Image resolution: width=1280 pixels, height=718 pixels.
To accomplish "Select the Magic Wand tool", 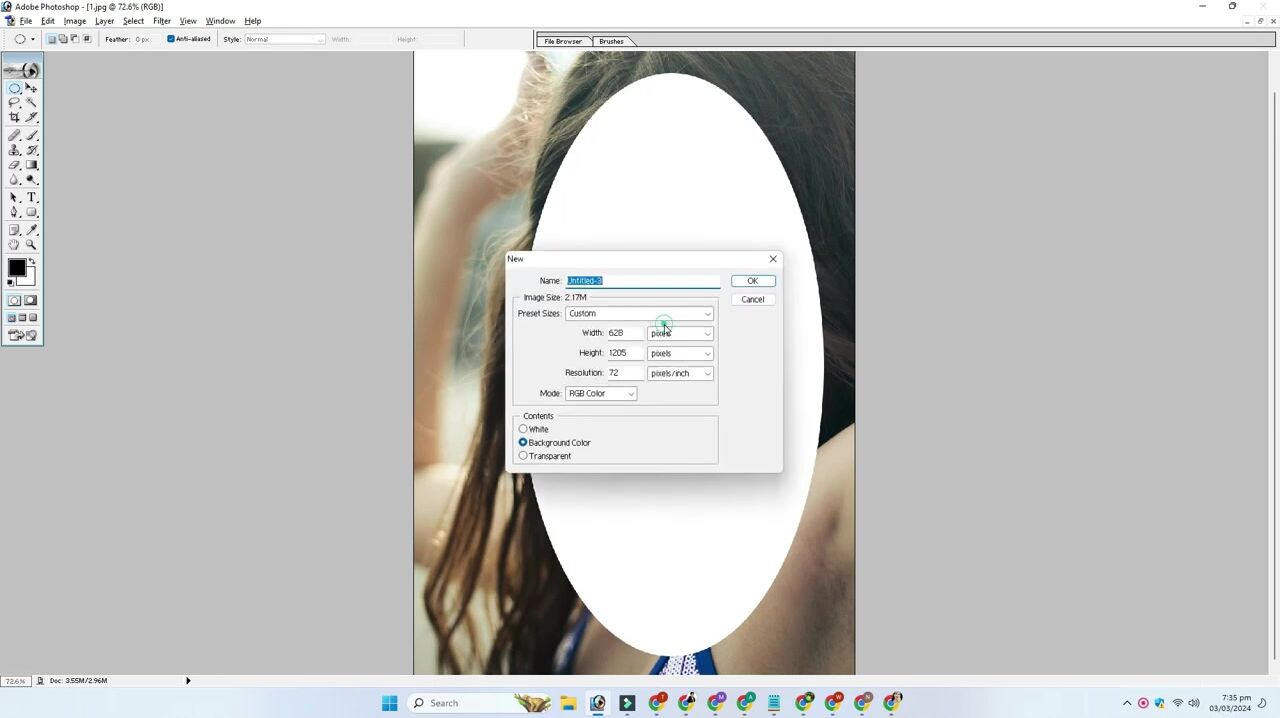I will point(31,102).
